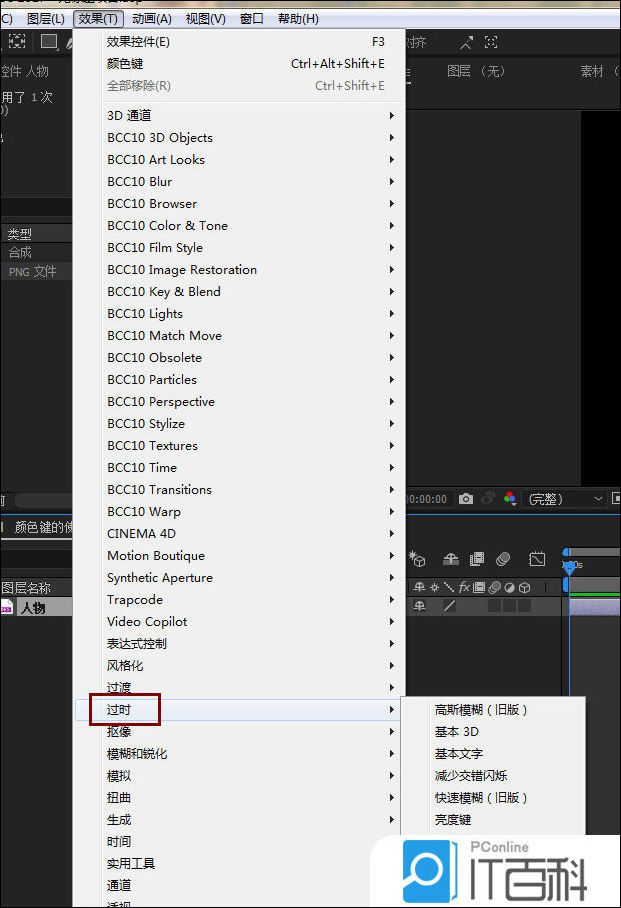Image resolution: width=621 pixels, height=908 pixels.
Task: Expand the Video Copilot submenu
Action: pyautogui.click(x=240, y=621)
